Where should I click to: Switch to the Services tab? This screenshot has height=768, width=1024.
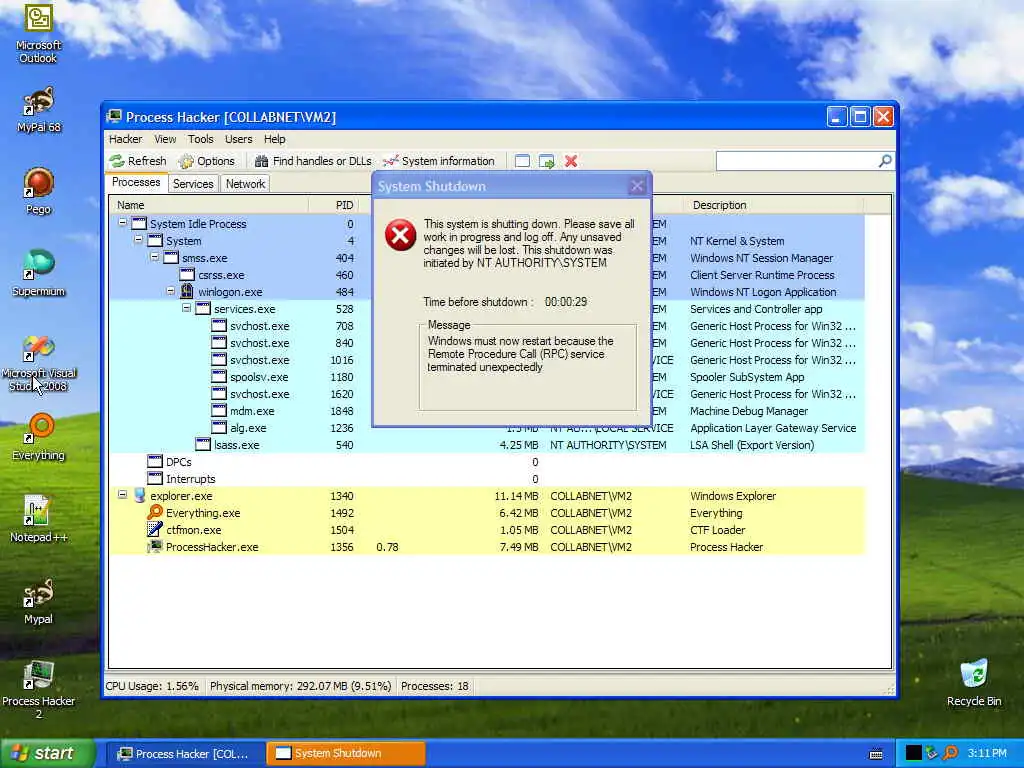pyautogui.click(x=193, y=184)
